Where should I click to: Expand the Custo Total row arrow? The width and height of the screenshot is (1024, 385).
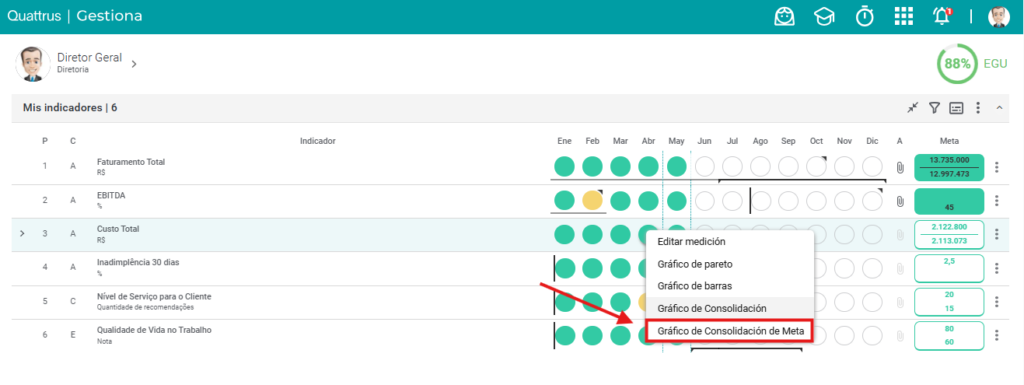point(23,233)
